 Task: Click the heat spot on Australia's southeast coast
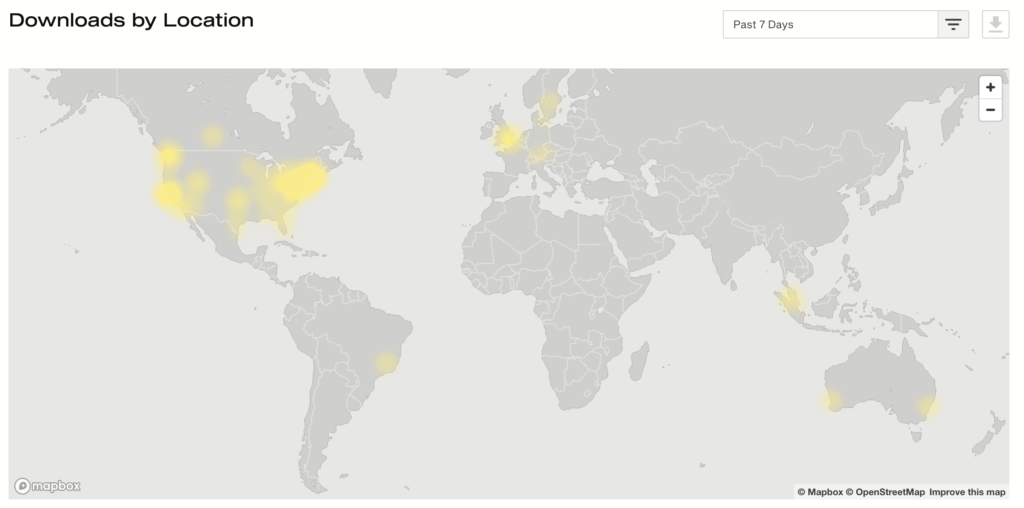coord(928,407)
